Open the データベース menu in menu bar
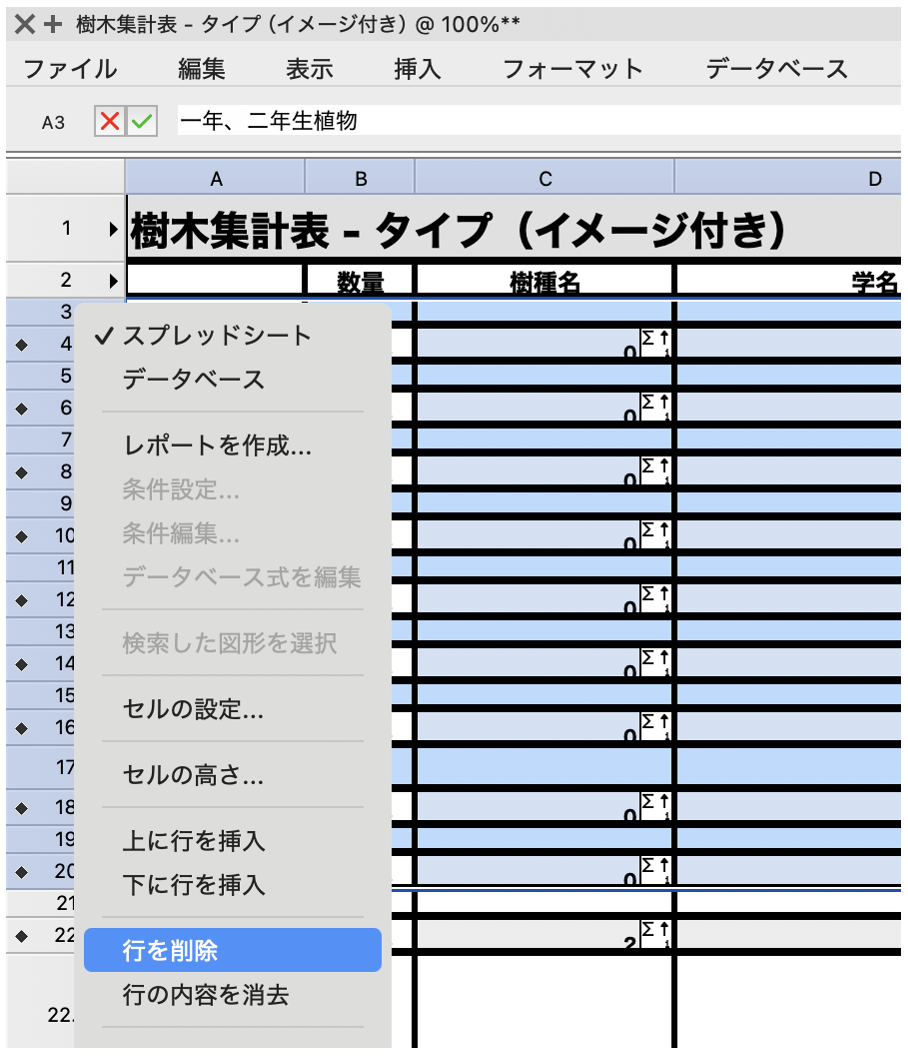 776,69
